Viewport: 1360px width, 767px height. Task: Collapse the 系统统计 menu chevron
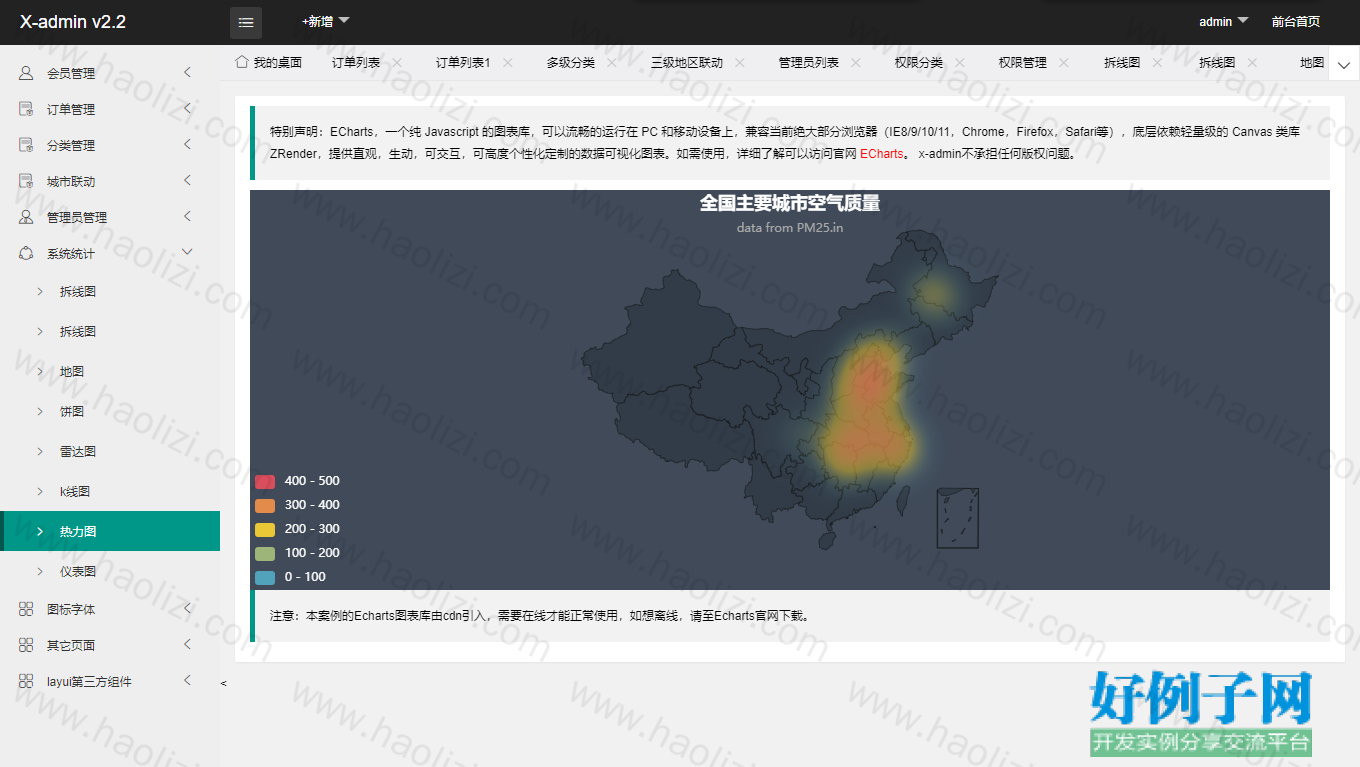[x=187, y=252]
